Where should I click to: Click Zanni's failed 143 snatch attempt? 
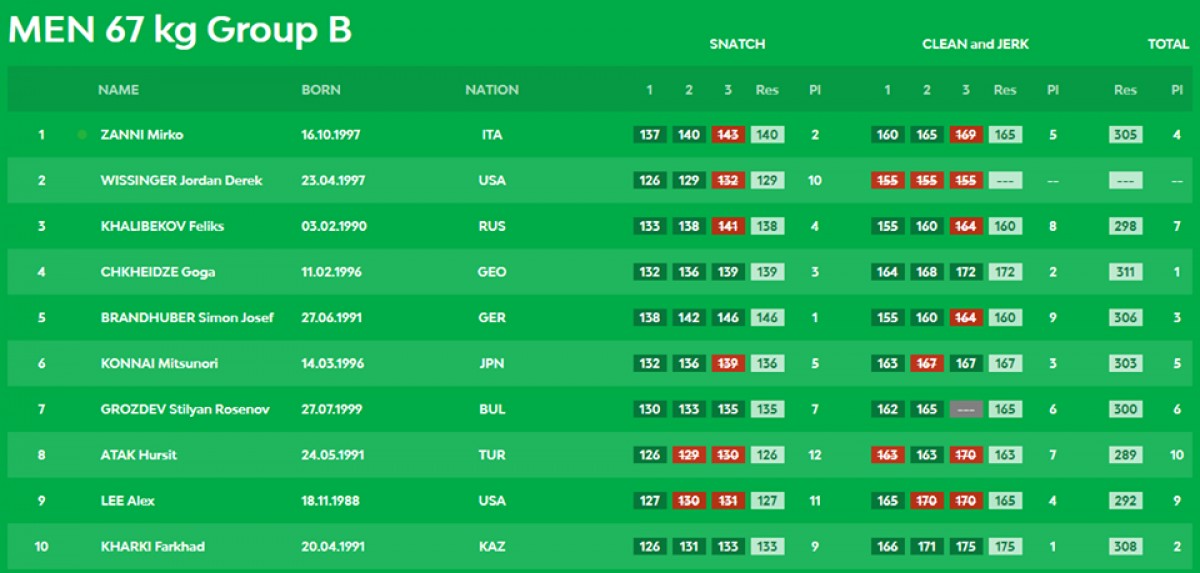[727, 135]
